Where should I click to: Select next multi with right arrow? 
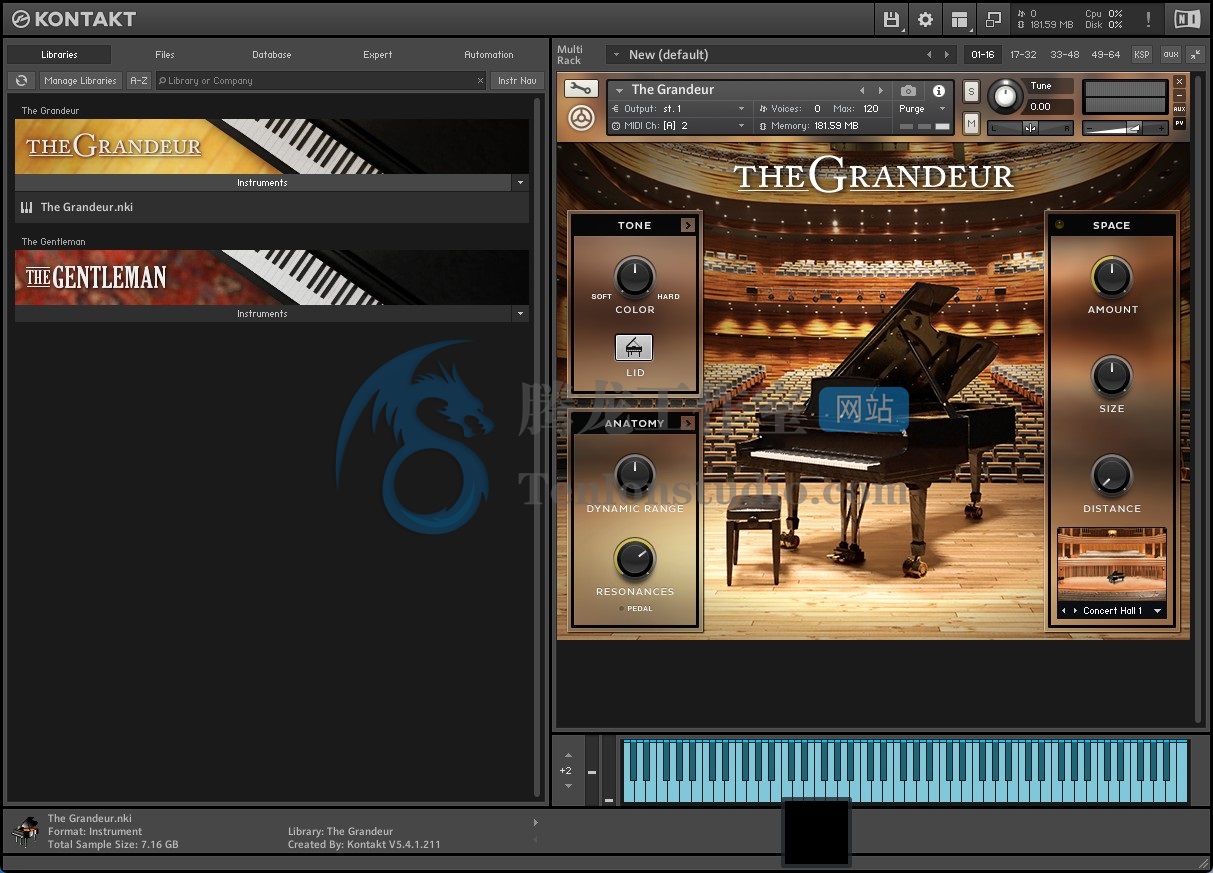tap(947, 55)
